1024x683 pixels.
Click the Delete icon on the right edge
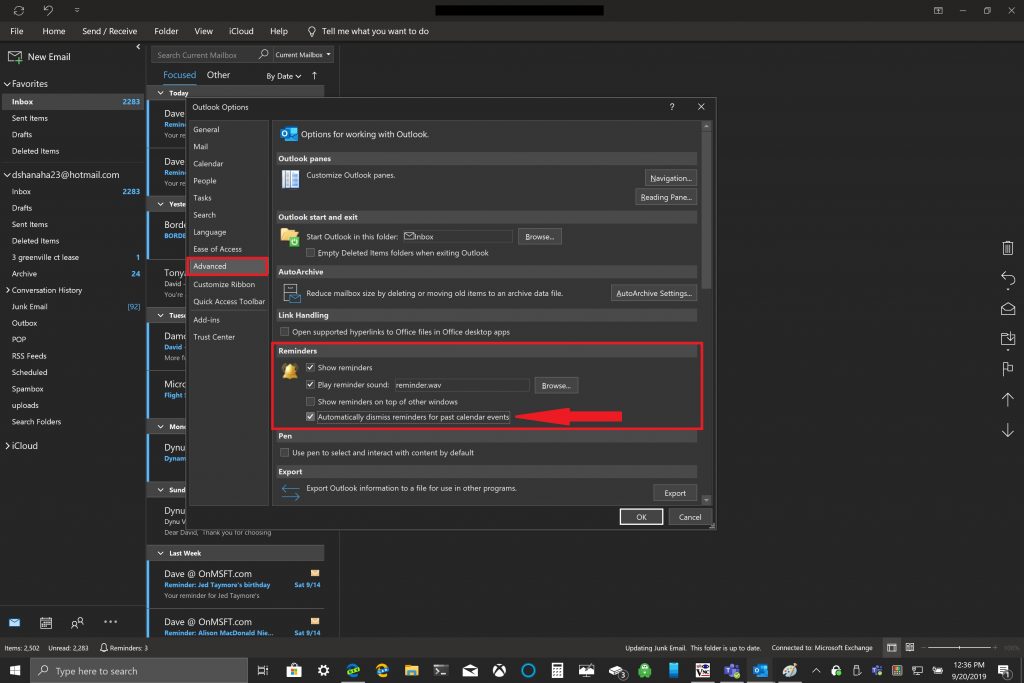(1006, 247)
